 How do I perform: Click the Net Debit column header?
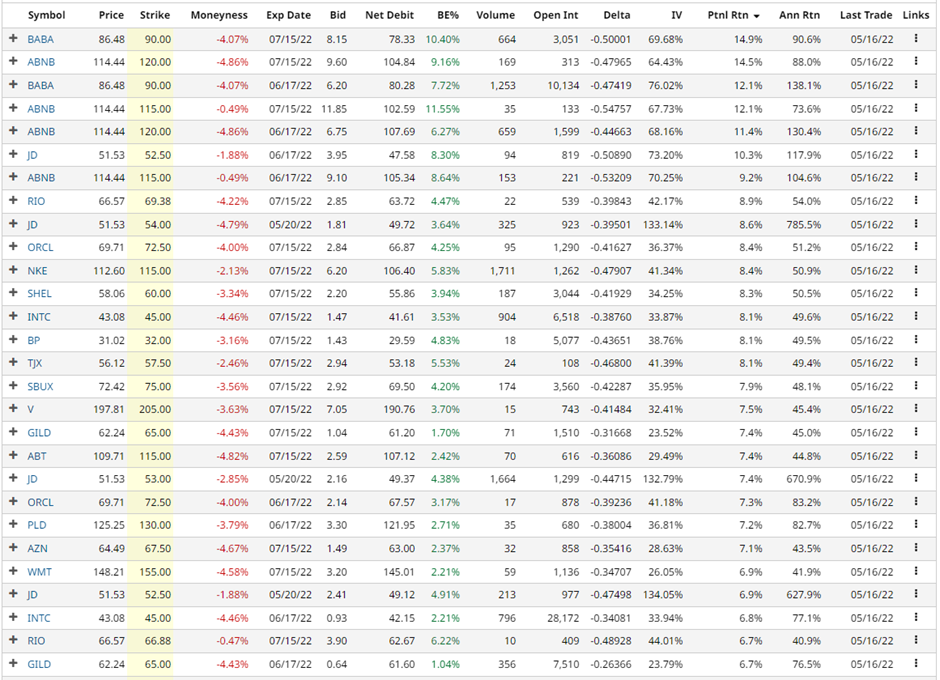tap(390, 15)
